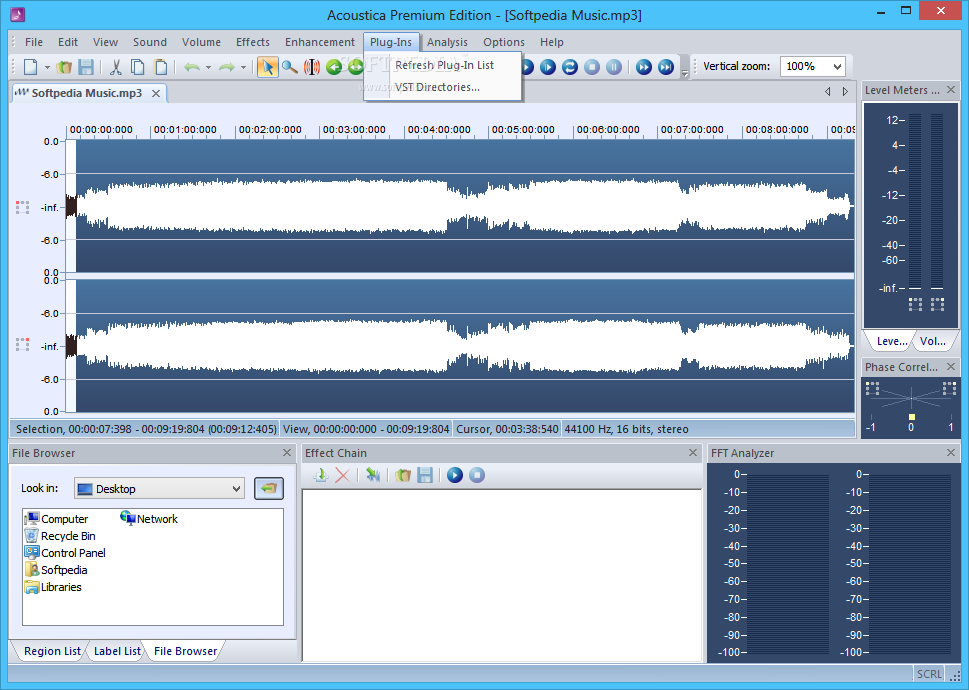The width and height of the screenshot is (969, 690).
Task: Click the load chain folder icon in Effect Chain
Action: 403,474
